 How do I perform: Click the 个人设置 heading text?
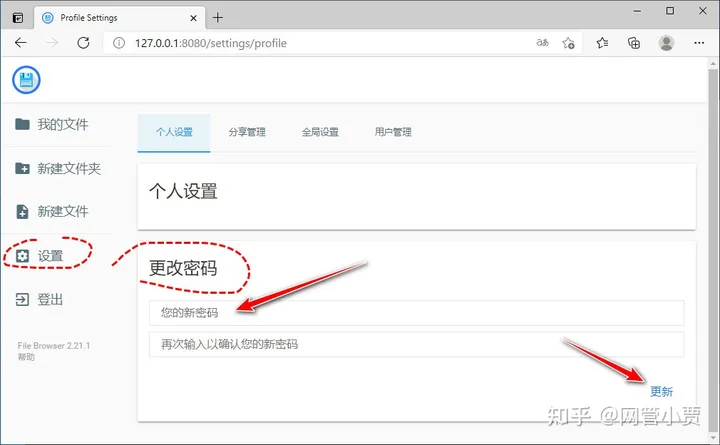coord(183,192)
